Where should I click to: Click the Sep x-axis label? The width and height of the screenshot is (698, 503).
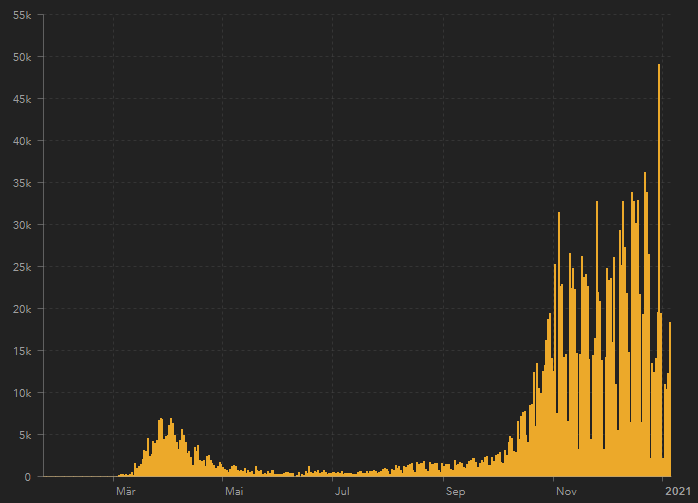coord(455,491)
